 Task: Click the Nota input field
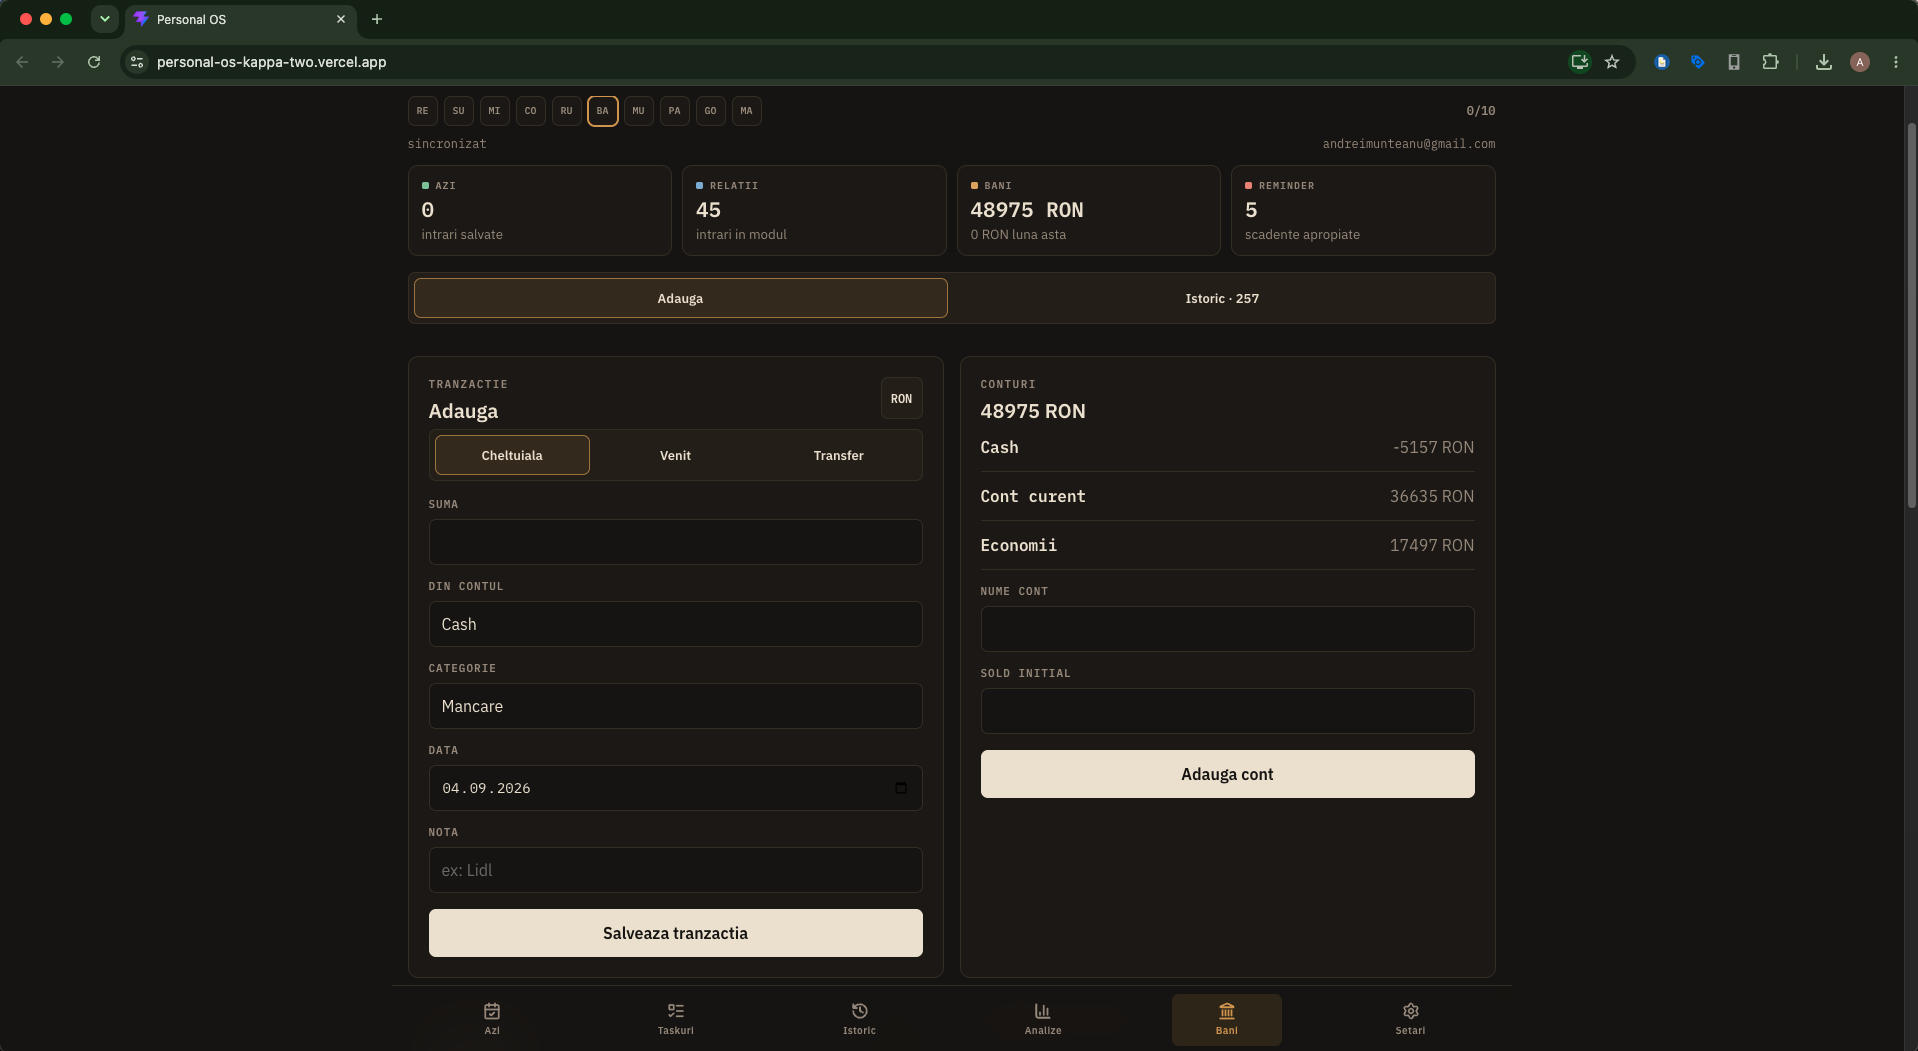click(675, 870)
